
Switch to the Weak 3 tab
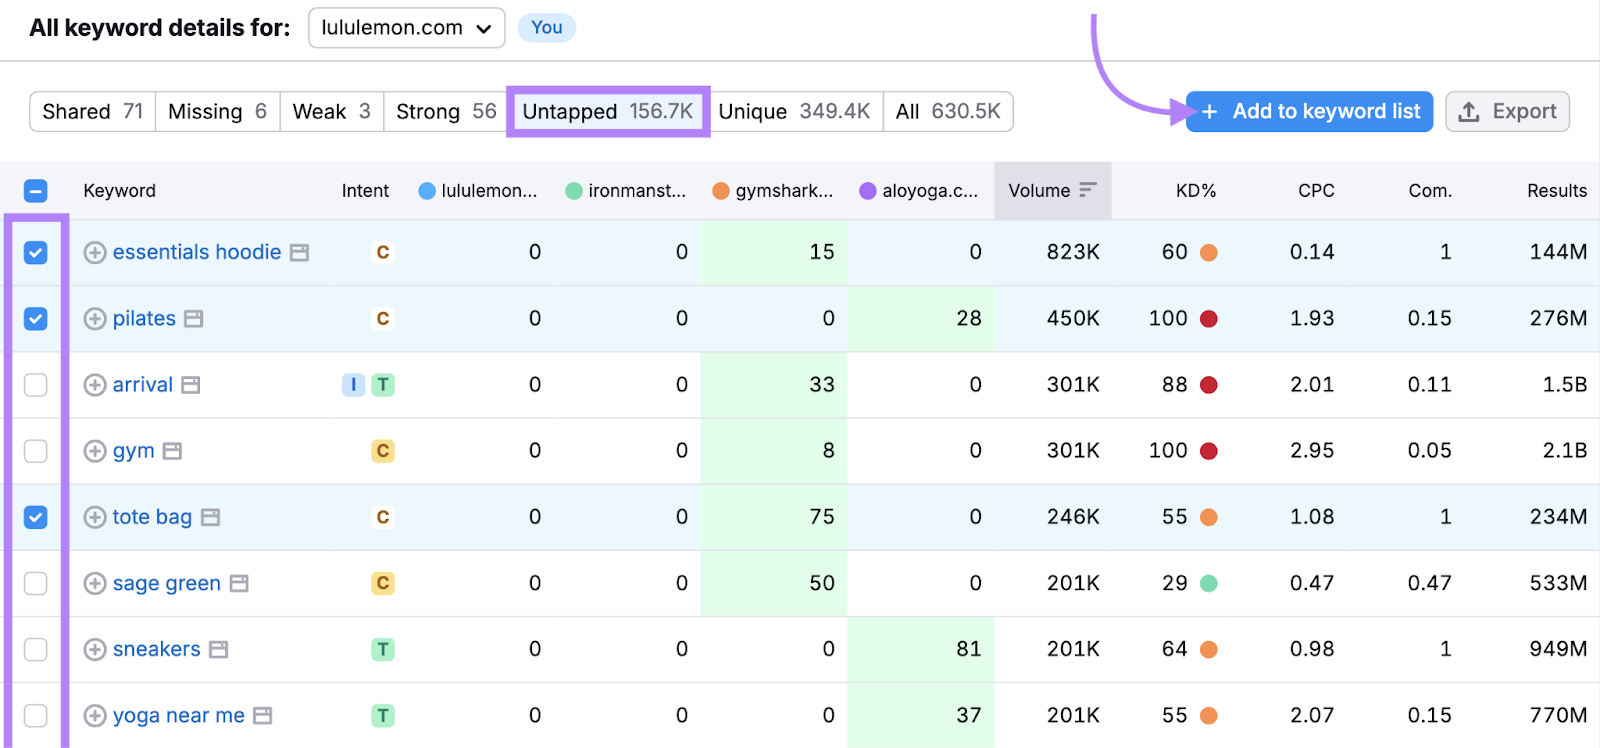tap(331, 111)
